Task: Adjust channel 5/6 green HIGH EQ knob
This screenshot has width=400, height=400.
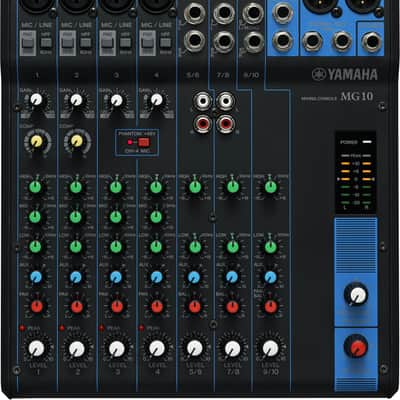Action: pyautogui.click(x=195, y=187)
